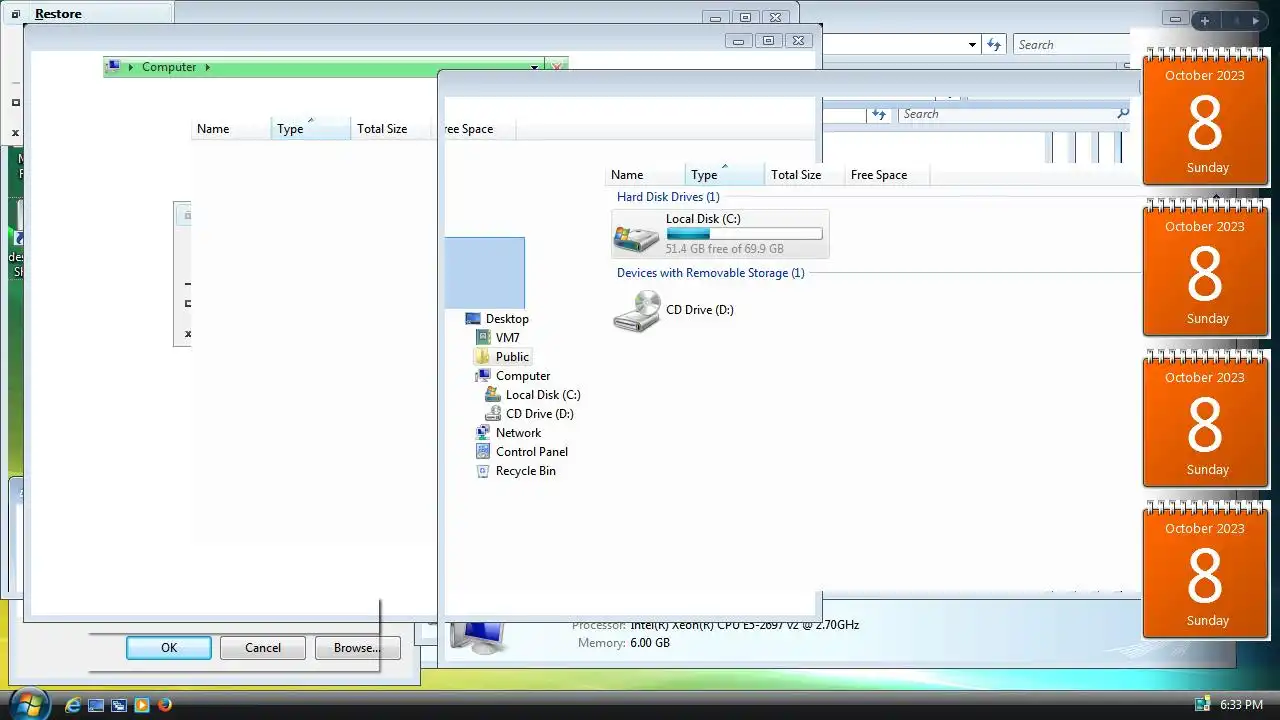The image size is (1280, 720).
Task: Expand the arrow after the Computer breadcrumb
Action: [207, 67]
